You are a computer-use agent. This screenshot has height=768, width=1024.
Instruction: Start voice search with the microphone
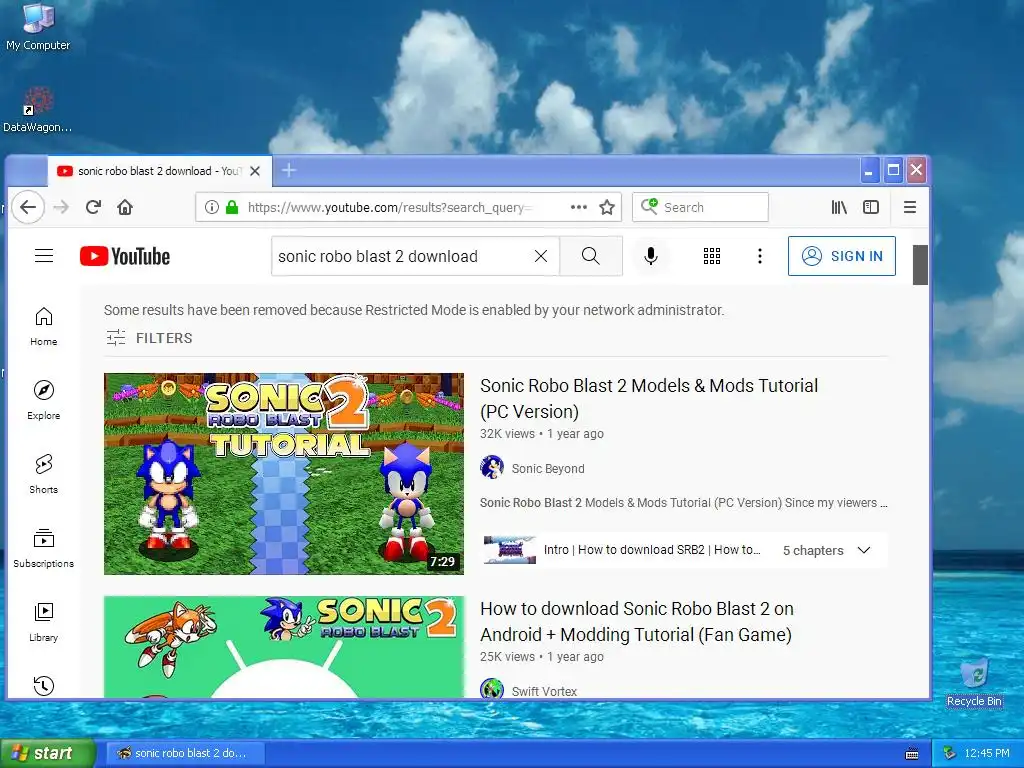point(650,256)
